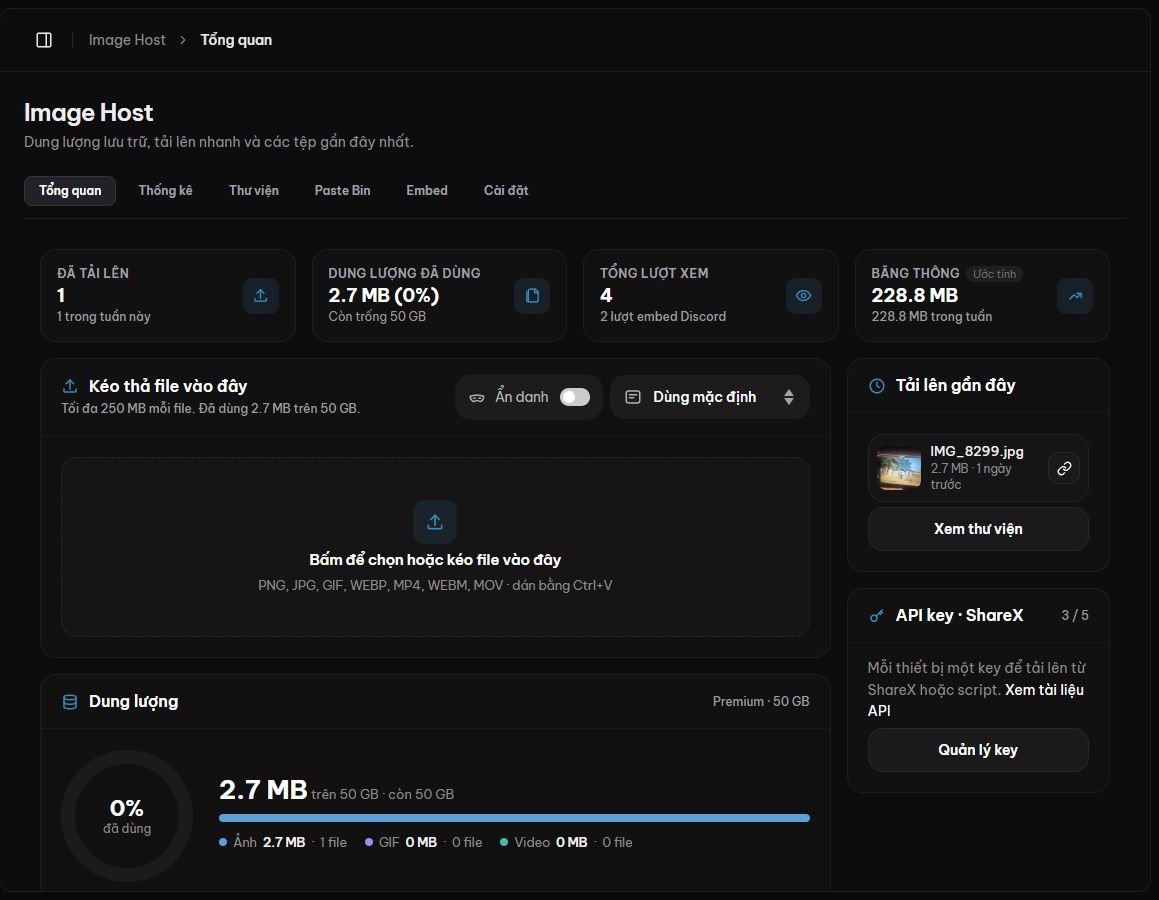The height and width of the screenshot is (900, 1159).
Task: Switch to the Thống kê tab
Action: pyautogui.click(x=166, y=191)
